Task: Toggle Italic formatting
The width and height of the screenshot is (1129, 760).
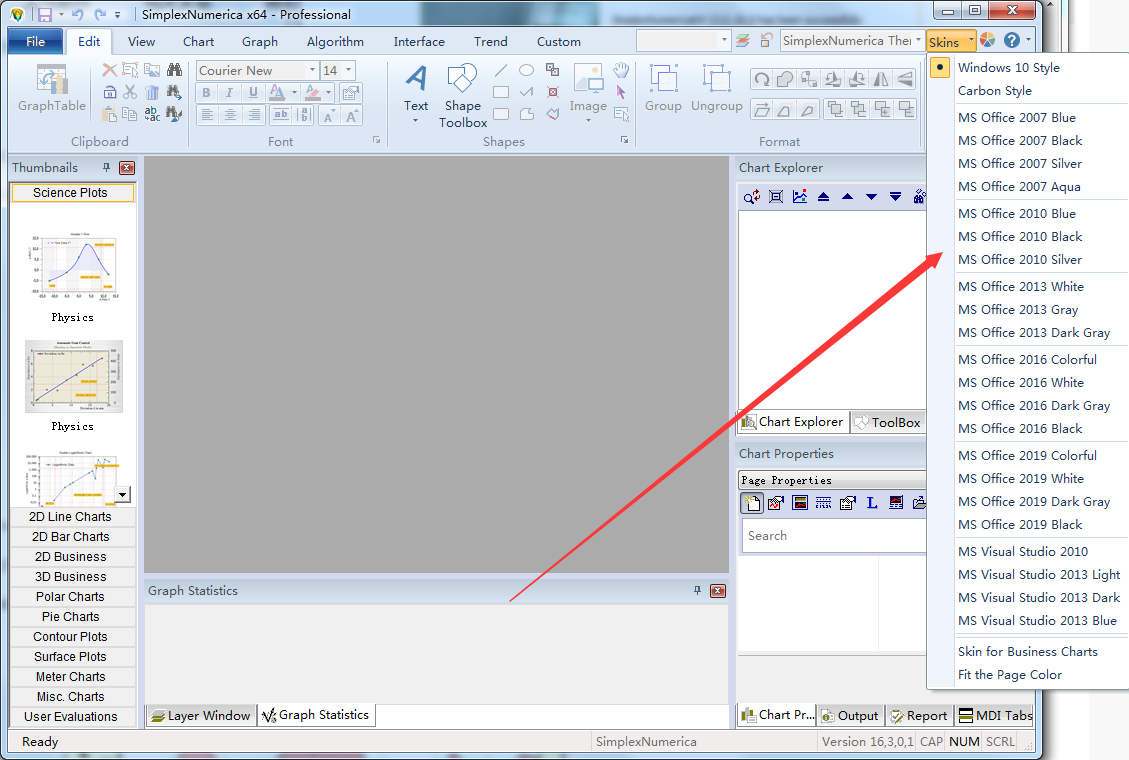Action: 230,92
